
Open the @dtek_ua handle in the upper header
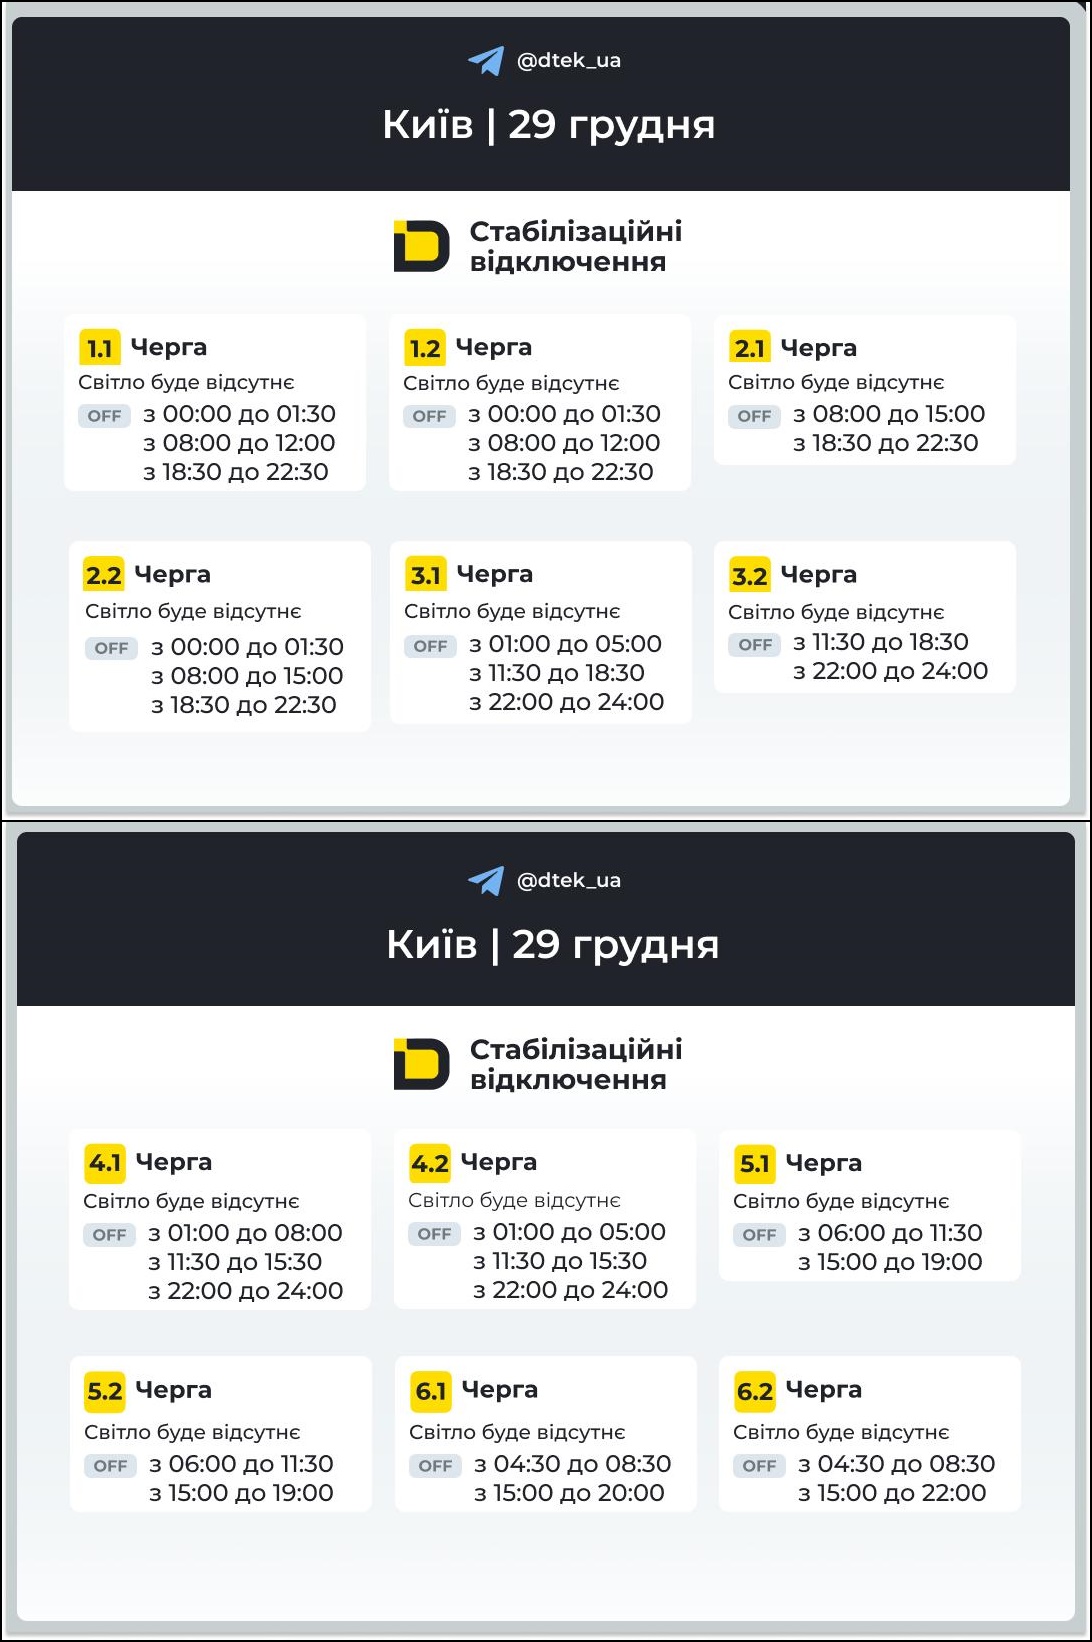(568, 61)
